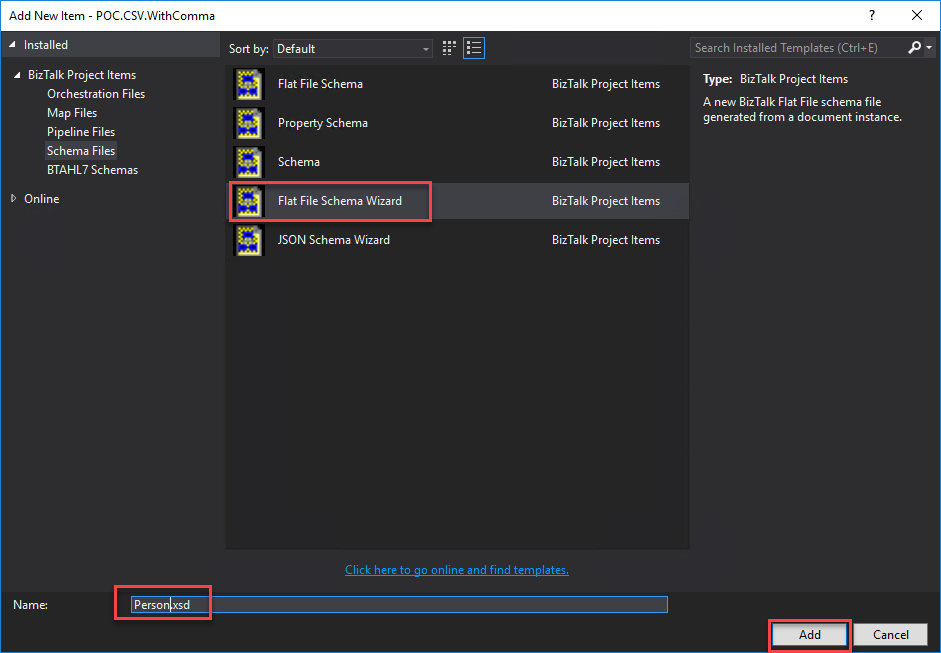
Task: Click the 'JSON Schema Wizard' name text
Action: point(334,240)
